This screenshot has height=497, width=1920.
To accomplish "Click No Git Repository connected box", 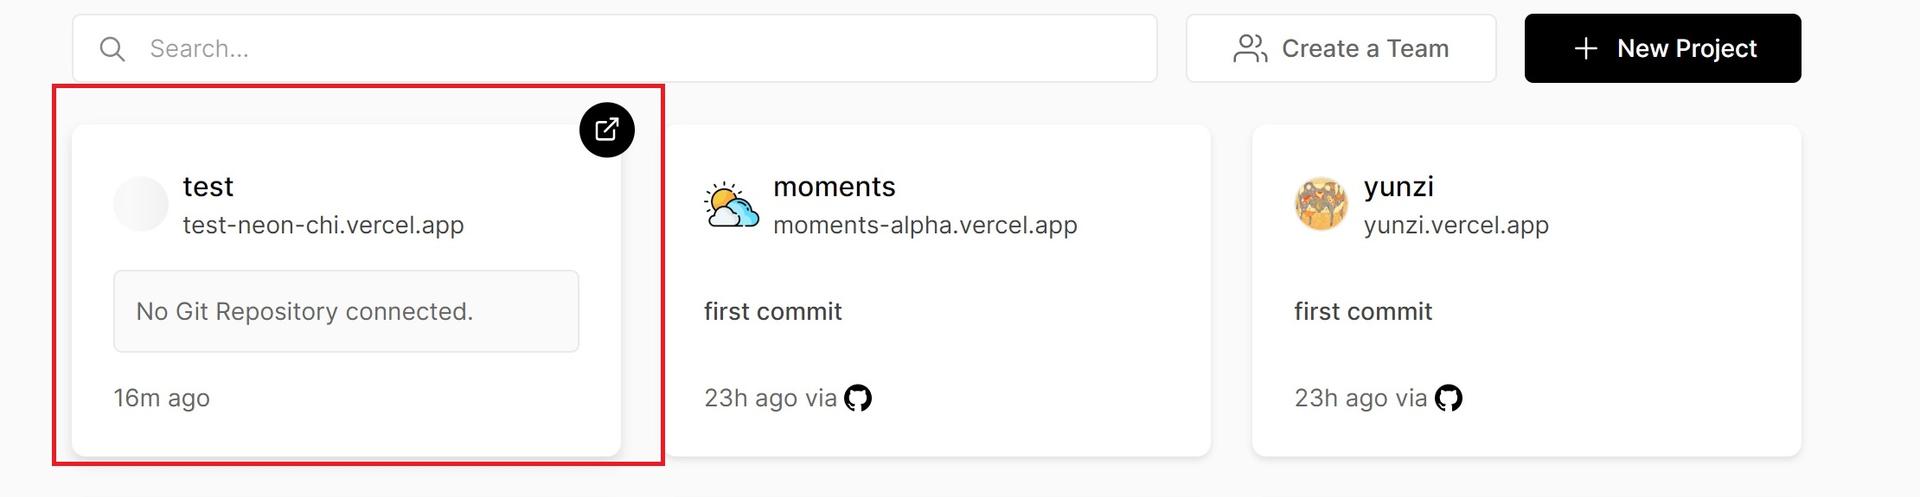I will (346, 311).
